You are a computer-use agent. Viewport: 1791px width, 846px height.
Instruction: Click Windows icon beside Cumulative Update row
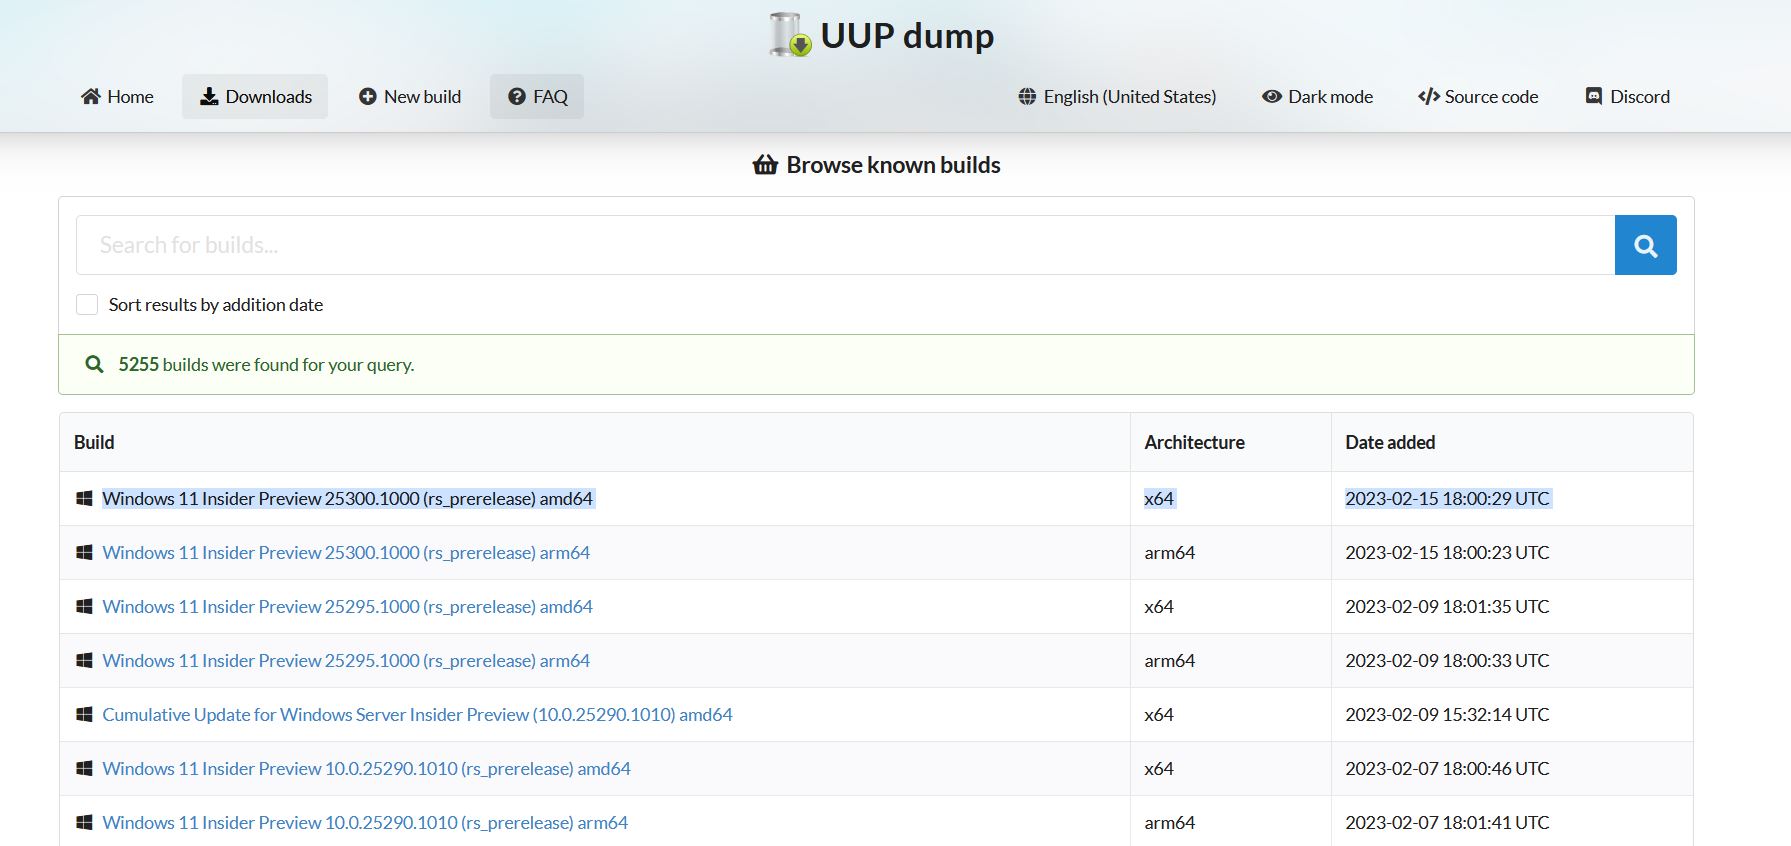pos(84,715)
